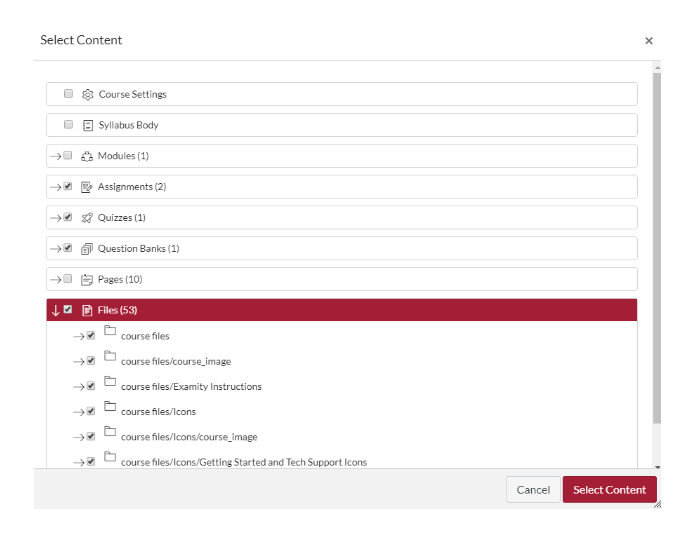The width and height of the screenshot is (700, 548).
Task: Click the Modules icon
Action: pyautogui.click(x=87, y=156)
